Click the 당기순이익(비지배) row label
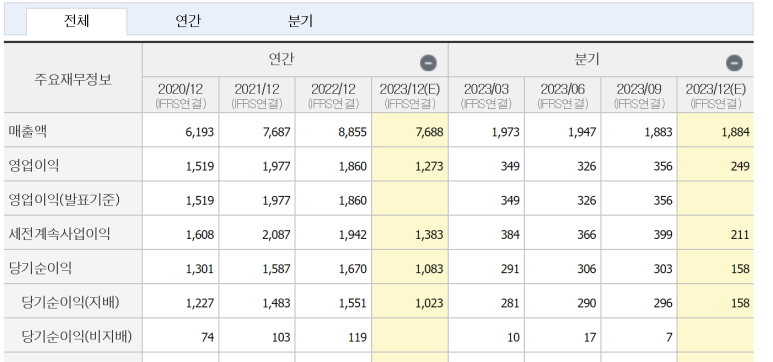The width and height of the screenshot is (773, 362). coord(77,337)
